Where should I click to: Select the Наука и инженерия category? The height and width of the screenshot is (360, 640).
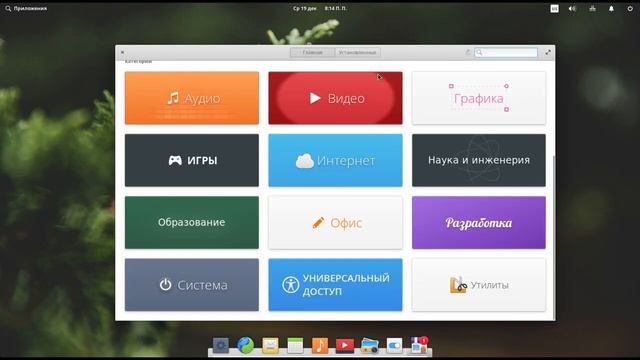479,160
